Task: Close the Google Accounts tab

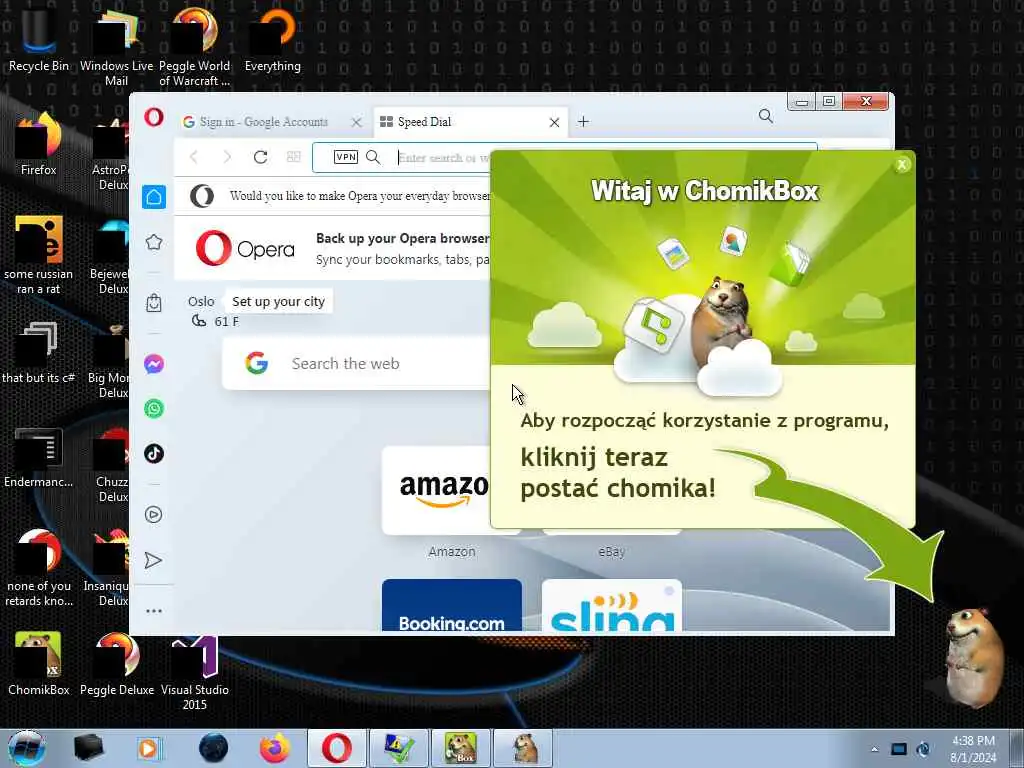Action: [x=356, y=122]
